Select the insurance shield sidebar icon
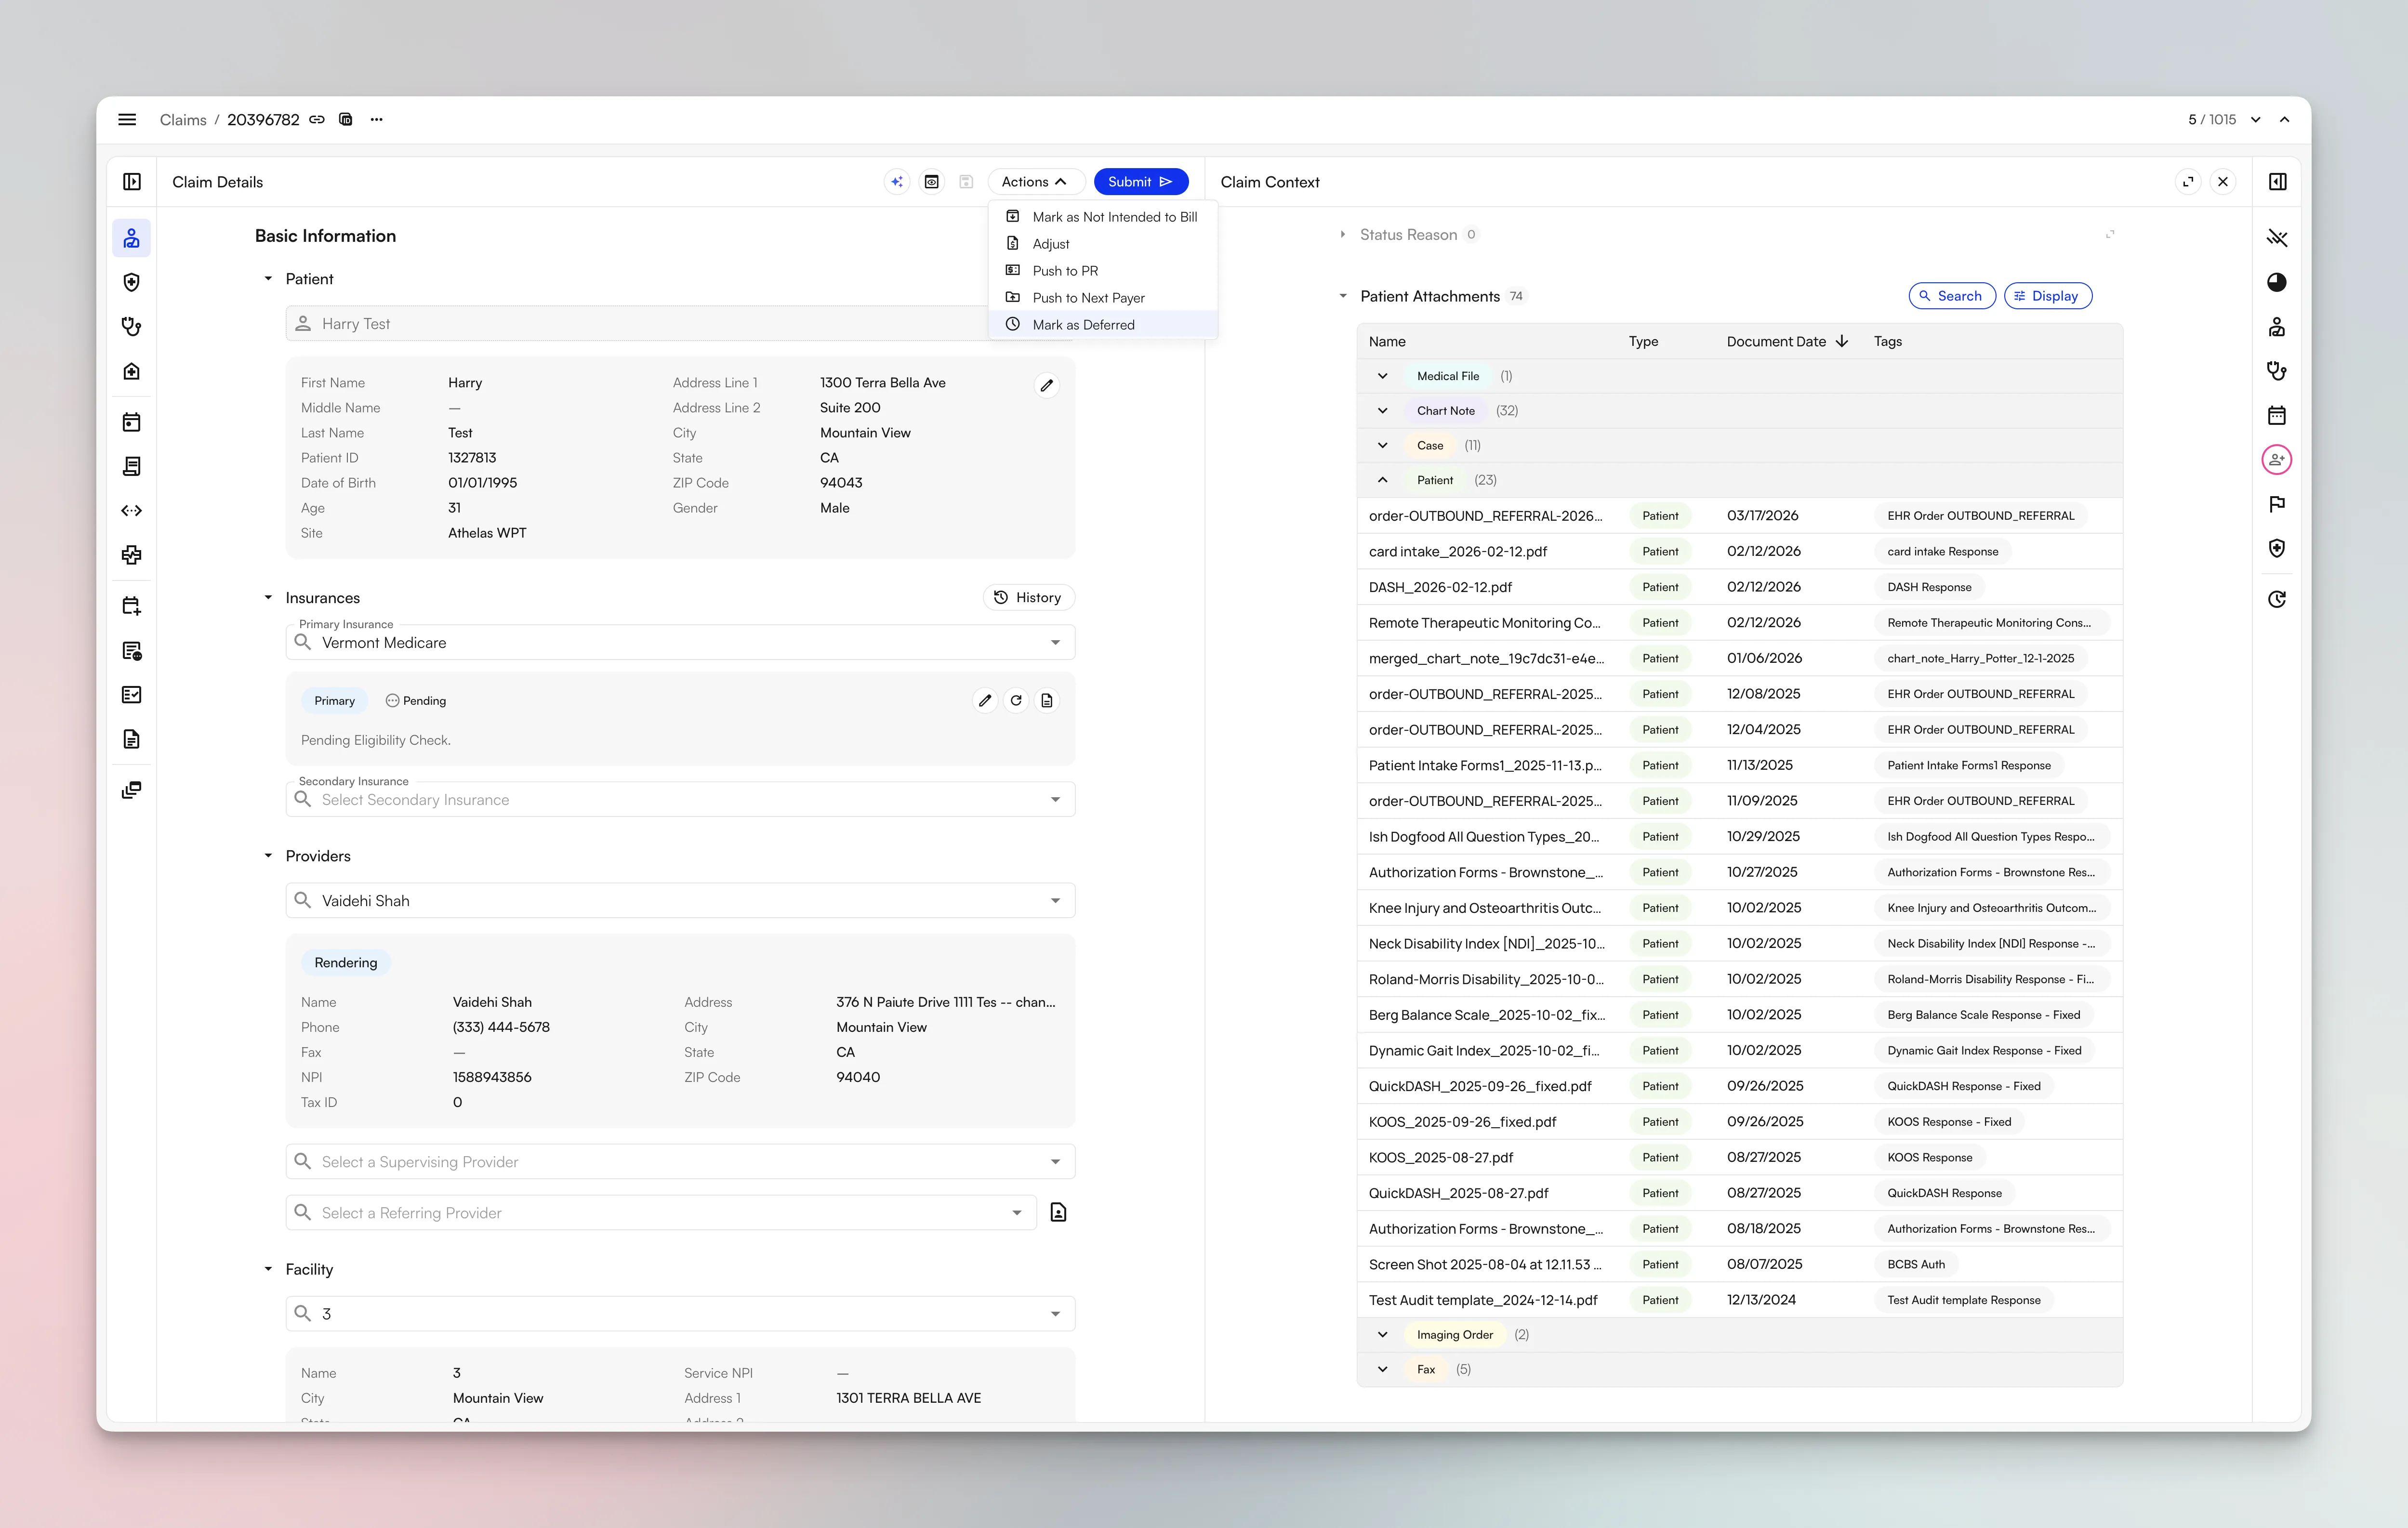Screen dimensions: 2408x1528 coord(132,282)
